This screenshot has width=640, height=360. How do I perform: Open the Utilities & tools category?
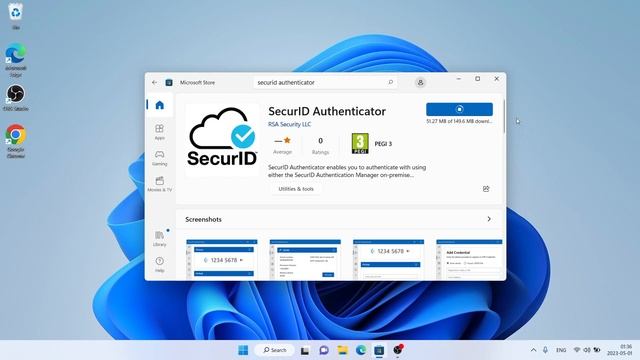(x=296, y=189)
